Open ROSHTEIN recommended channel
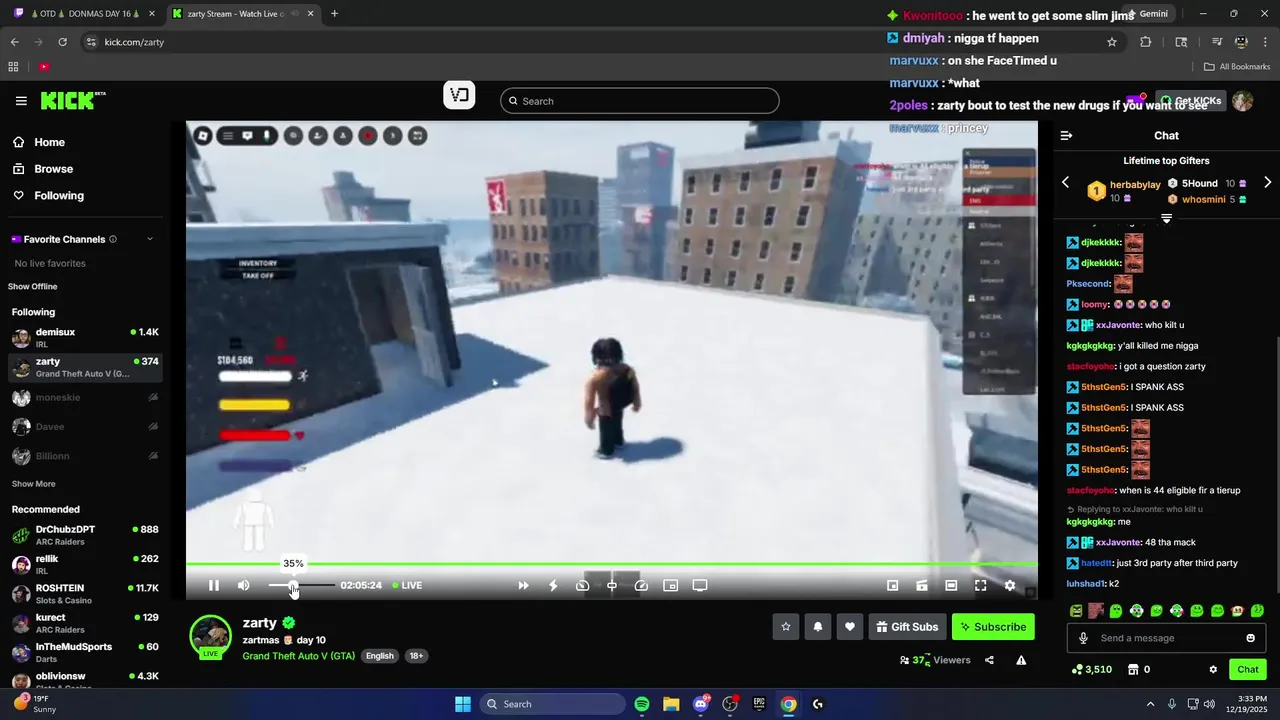The width and height of the screenshot is (1280, 720). 85,594
